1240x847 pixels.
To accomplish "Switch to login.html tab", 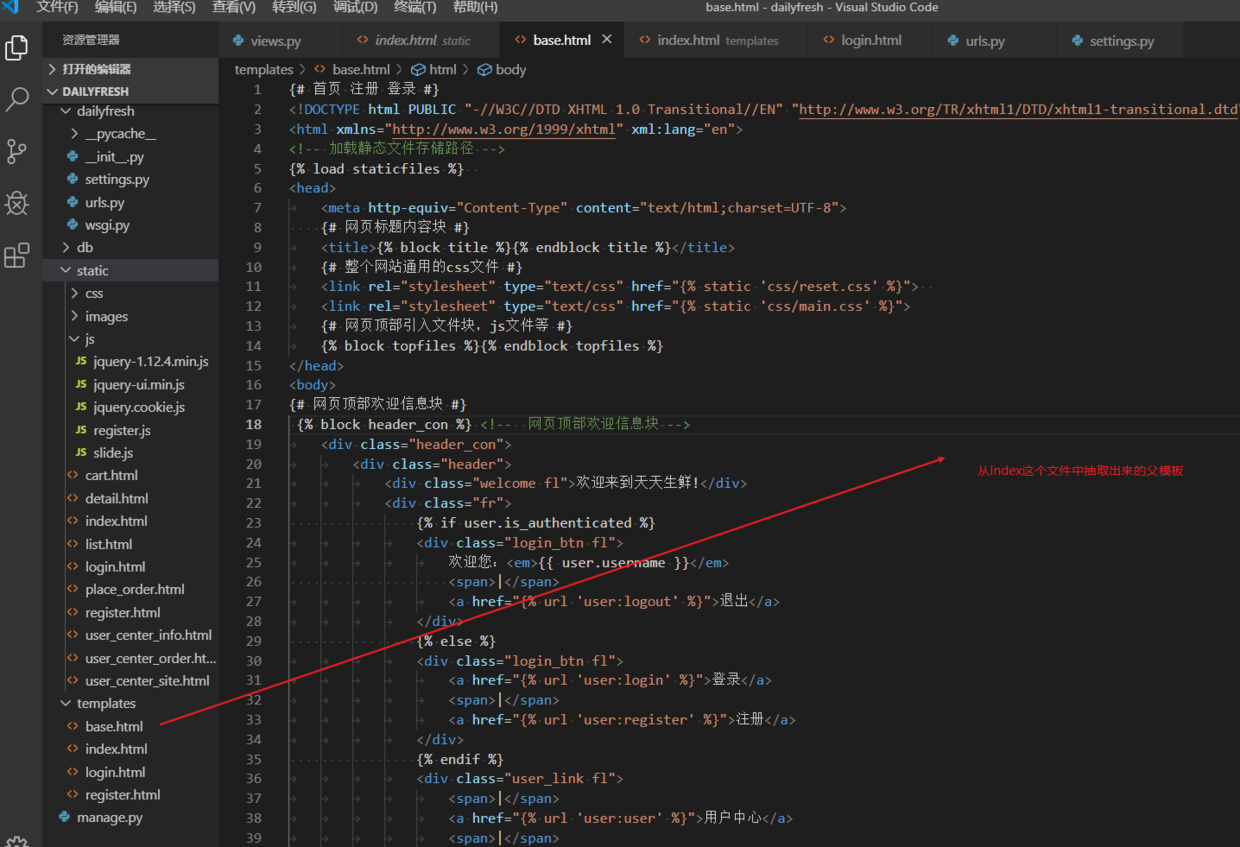I will click(x=870, y=41).
